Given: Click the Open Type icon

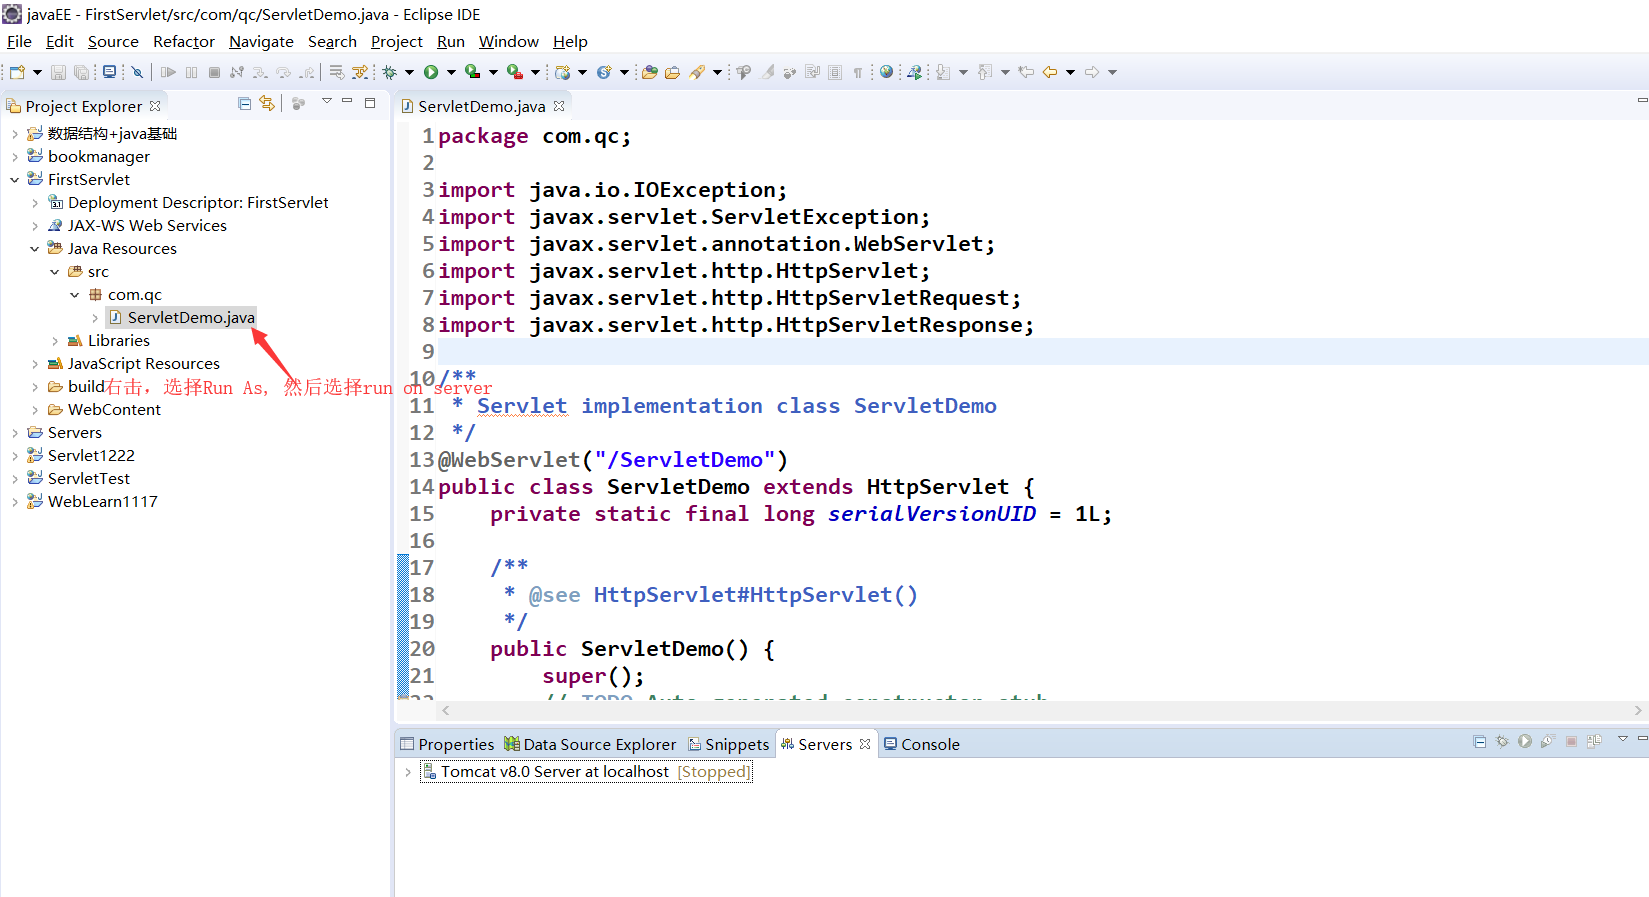Looking at the screenshot, I should pyautogui.click(x=650, y=72).
